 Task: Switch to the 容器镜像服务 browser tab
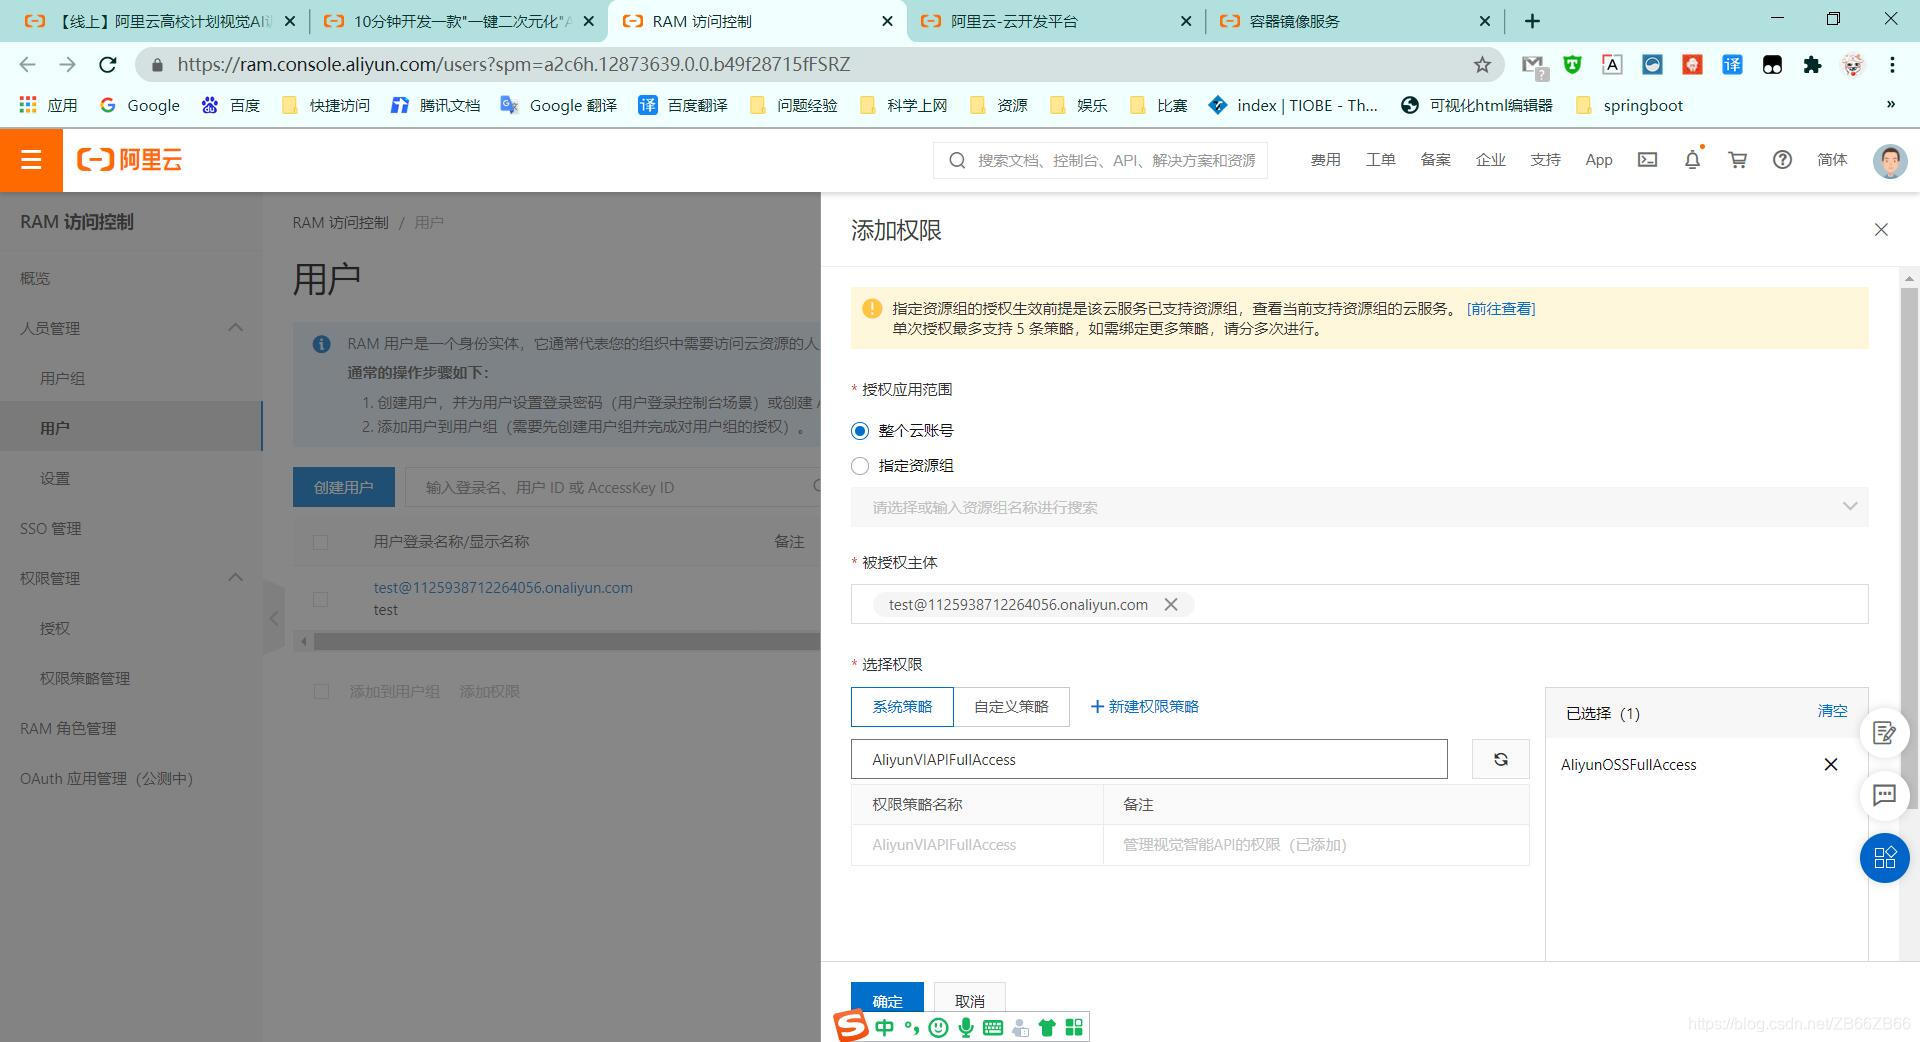(x=1354, y=21)
